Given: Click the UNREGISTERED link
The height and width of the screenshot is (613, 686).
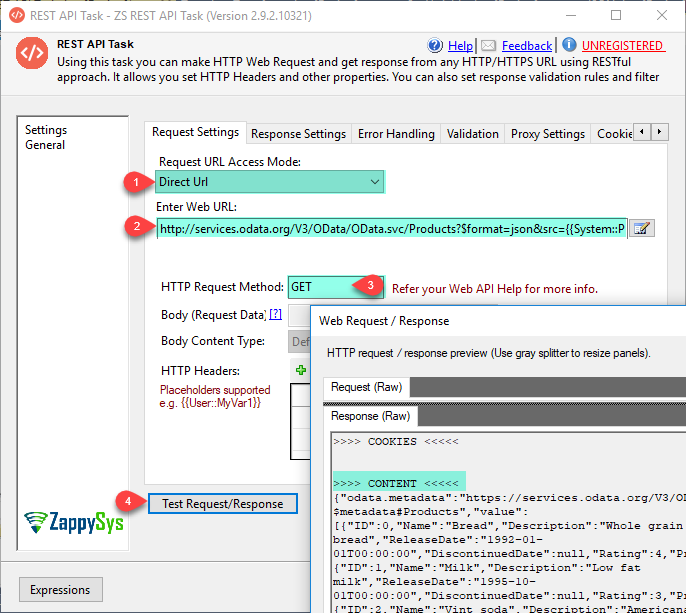Looking at the screenshot, I should pos(623,46).
